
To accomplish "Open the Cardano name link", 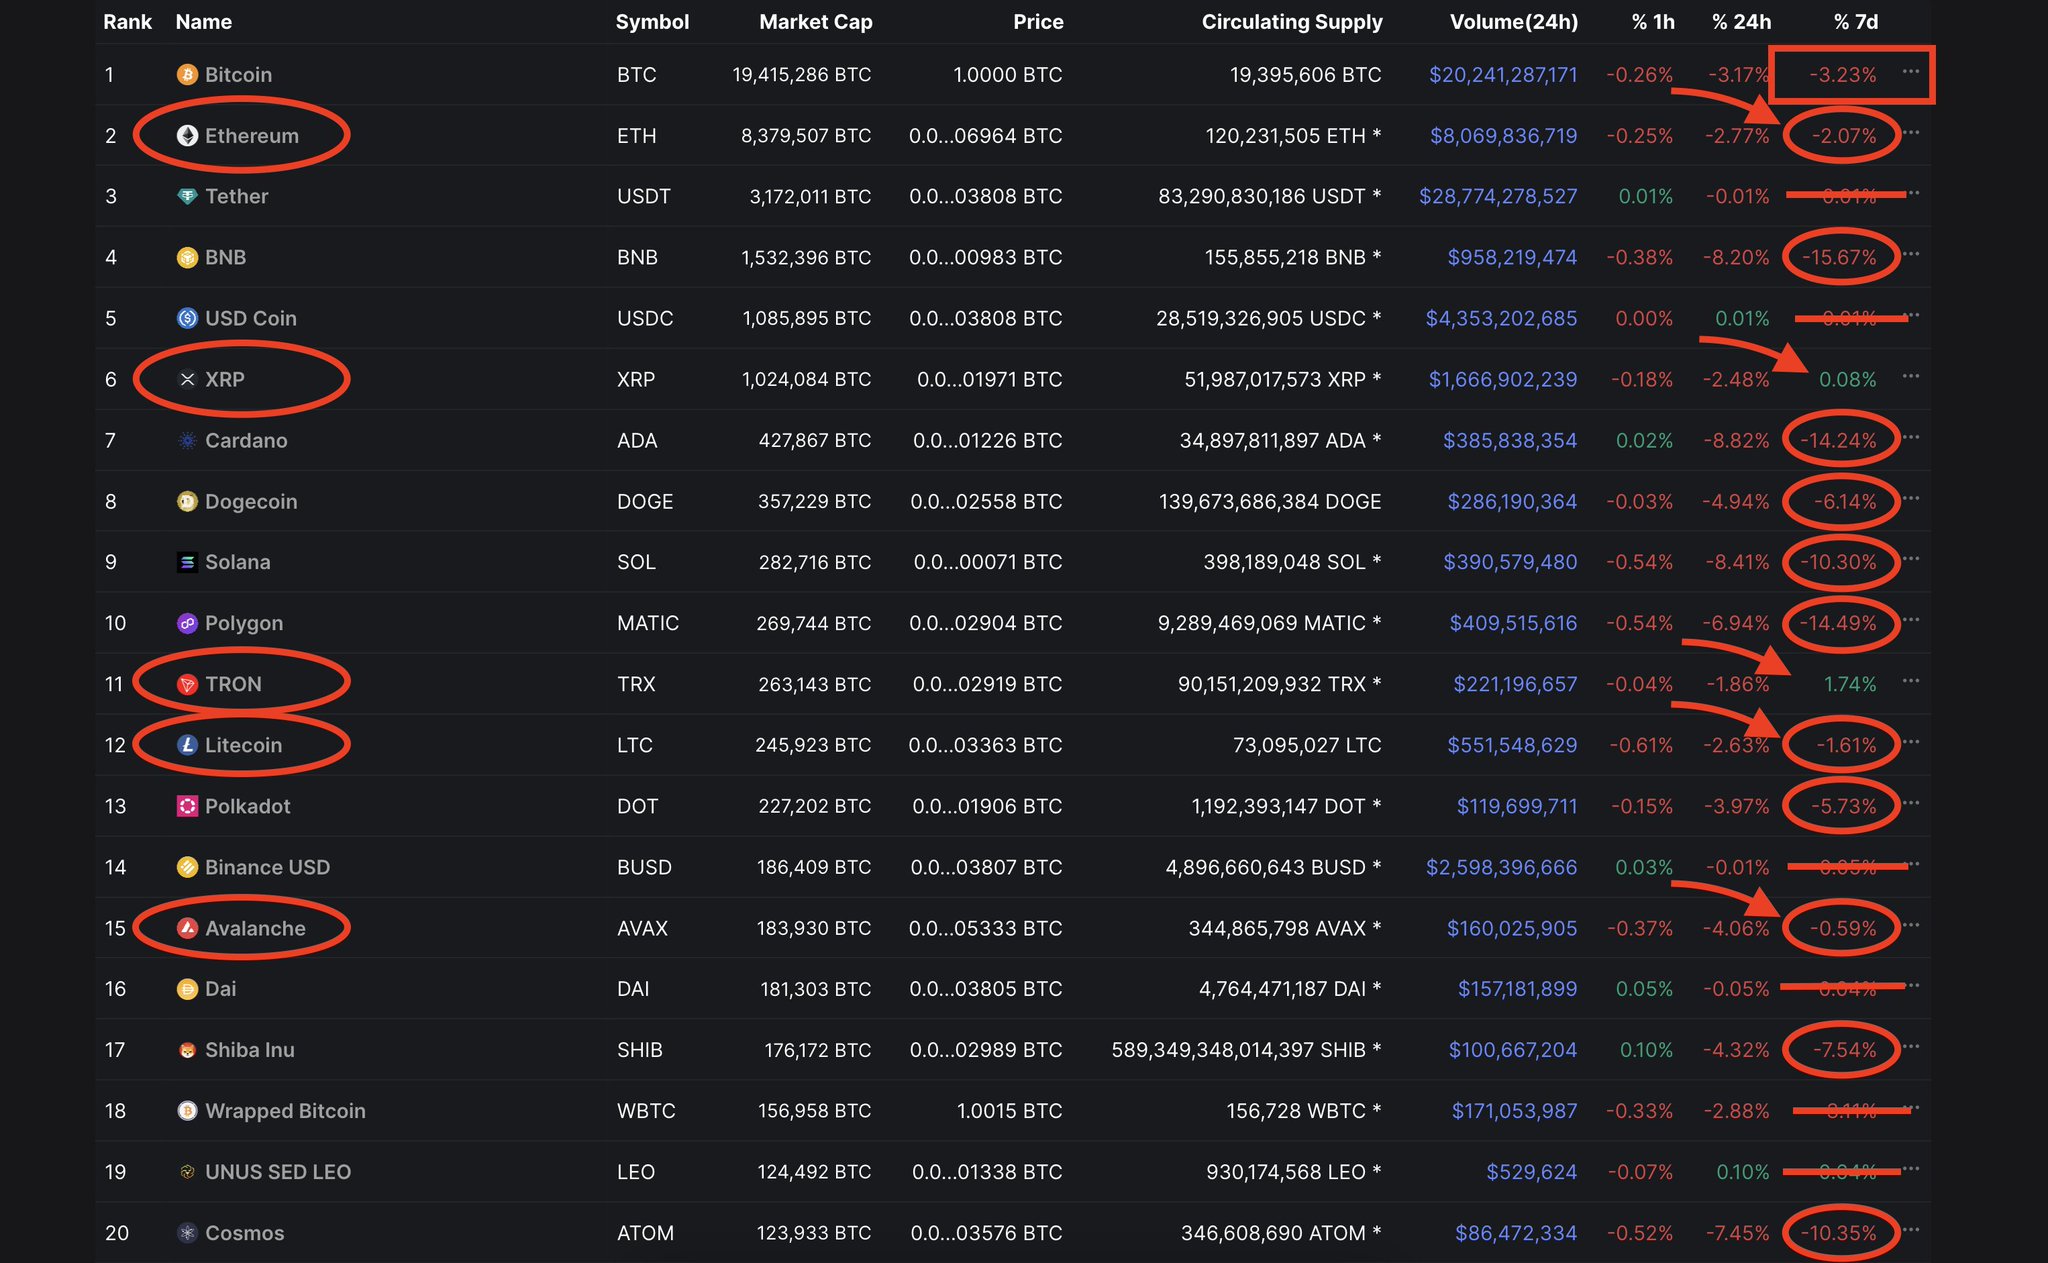I will (246, 441).
